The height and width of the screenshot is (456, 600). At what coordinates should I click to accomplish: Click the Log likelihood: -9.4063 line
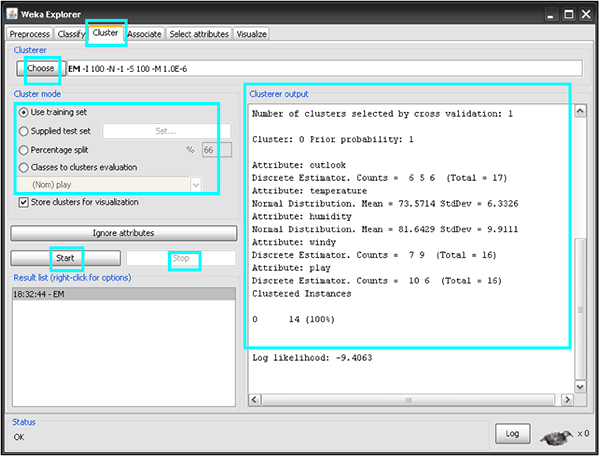pos(312,358)
